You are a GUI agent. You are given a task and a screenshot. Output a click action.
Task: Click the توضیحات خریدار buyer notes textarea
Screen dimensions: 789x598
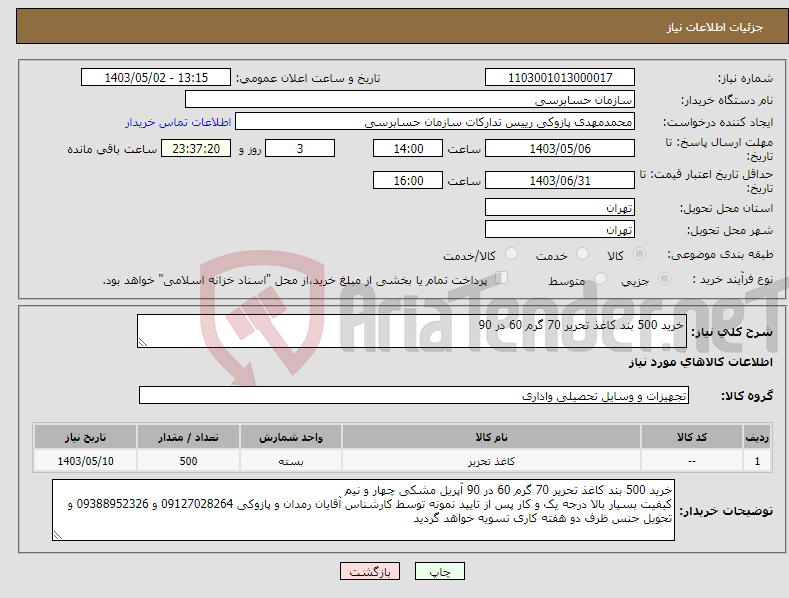(x=363, y=510)
